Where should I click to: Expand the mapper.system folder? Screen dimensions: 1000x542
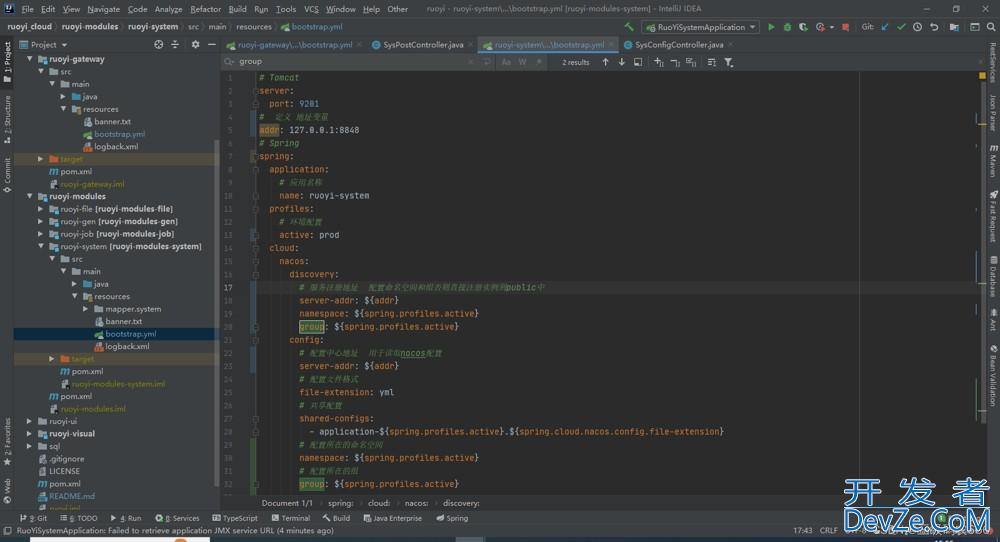pyautogui.click(x=85, y=309)
